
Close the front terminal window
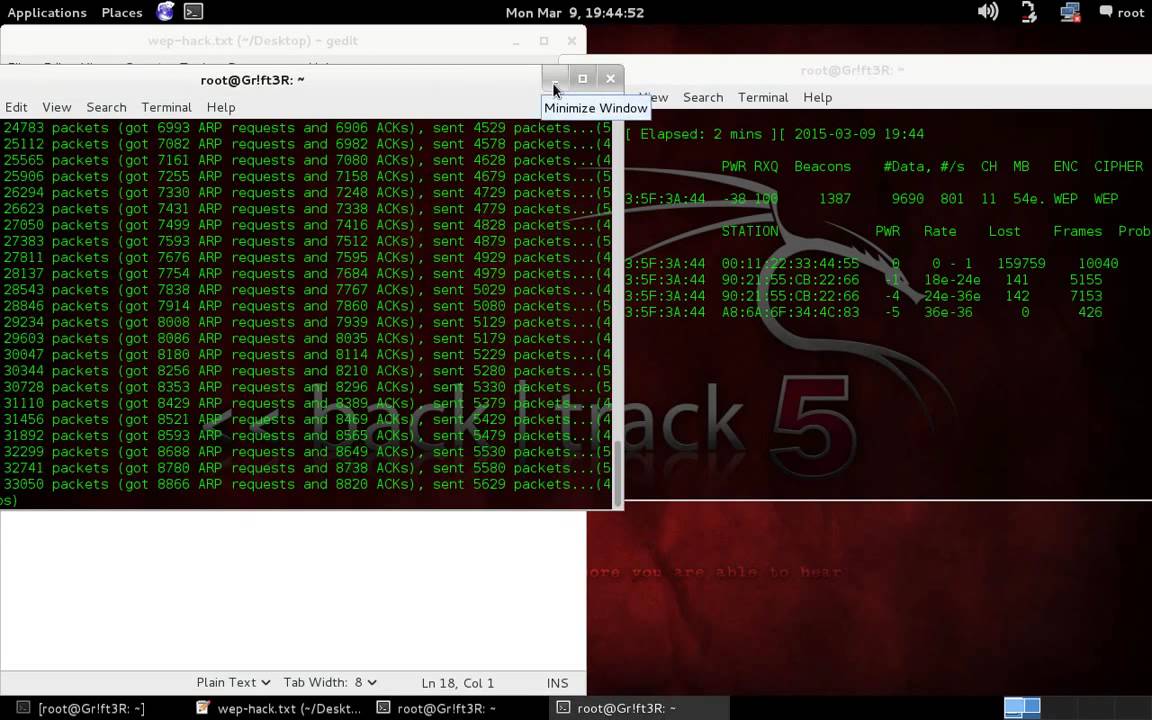click(x=611, y=79)
